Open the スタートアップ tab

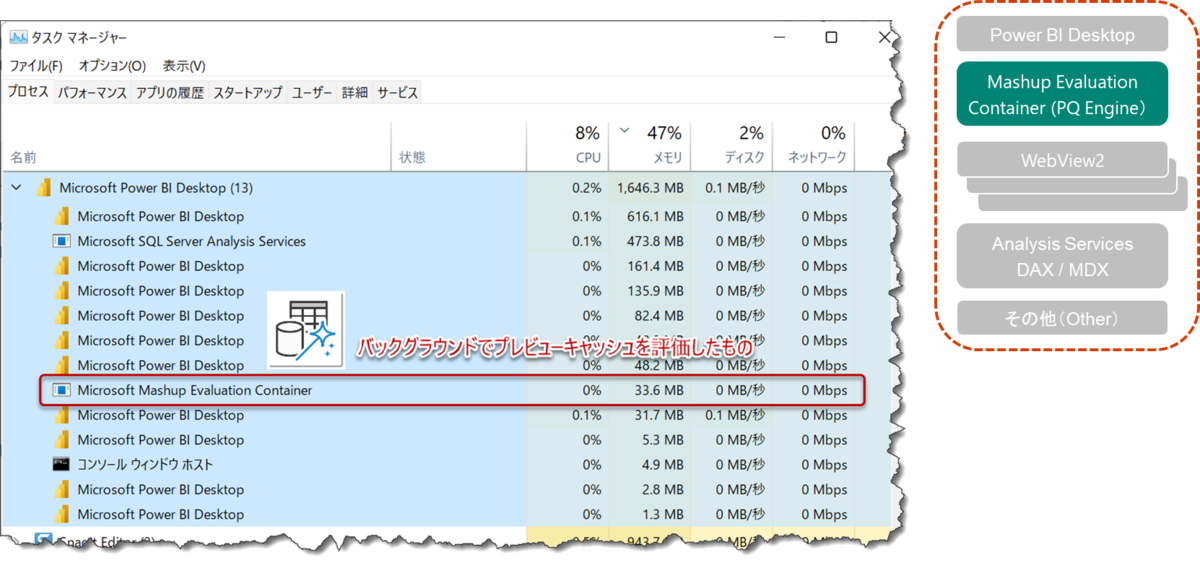(248, 92)
